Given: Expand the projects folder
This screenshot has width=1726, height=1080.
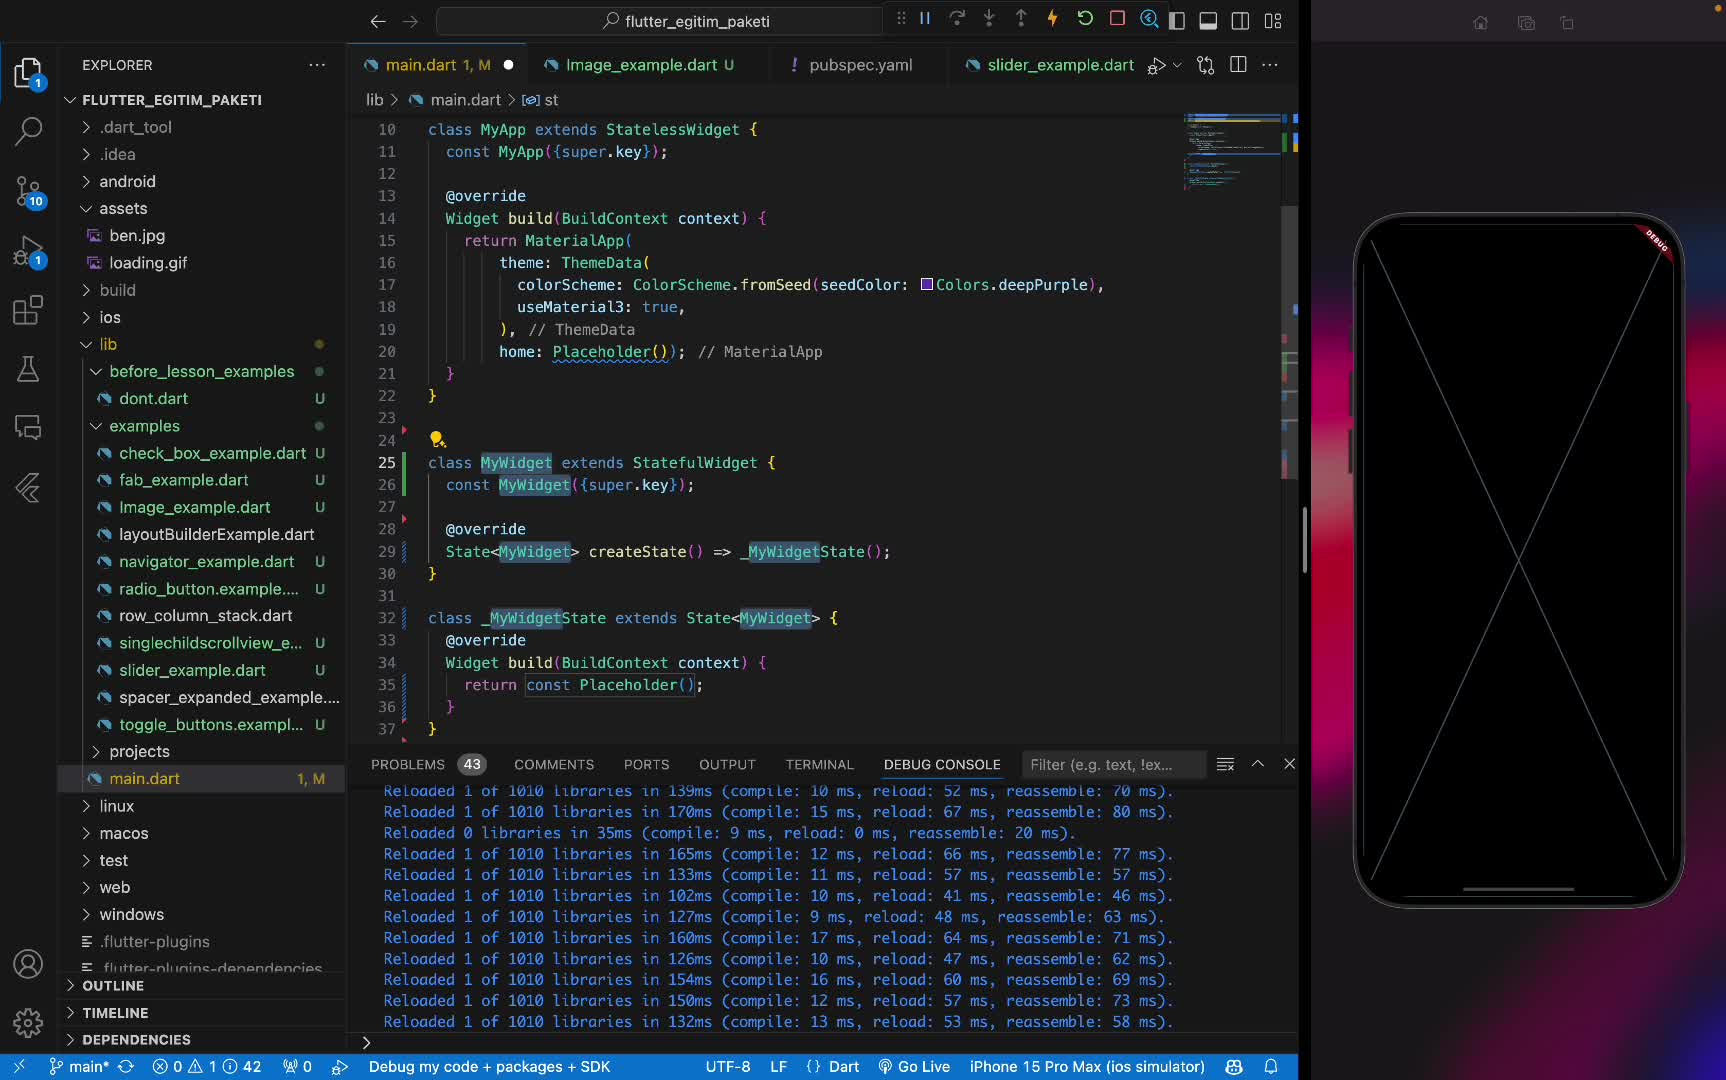Looking at the screenshot, I should [140, 751].
